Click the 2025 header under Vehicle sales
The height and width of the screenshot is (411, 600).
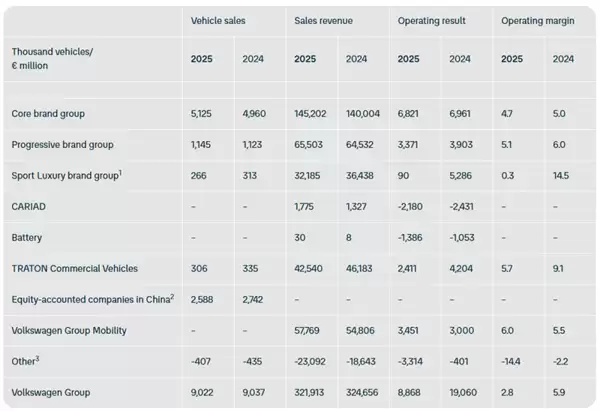pyautogui.click(x=202, y=58)
